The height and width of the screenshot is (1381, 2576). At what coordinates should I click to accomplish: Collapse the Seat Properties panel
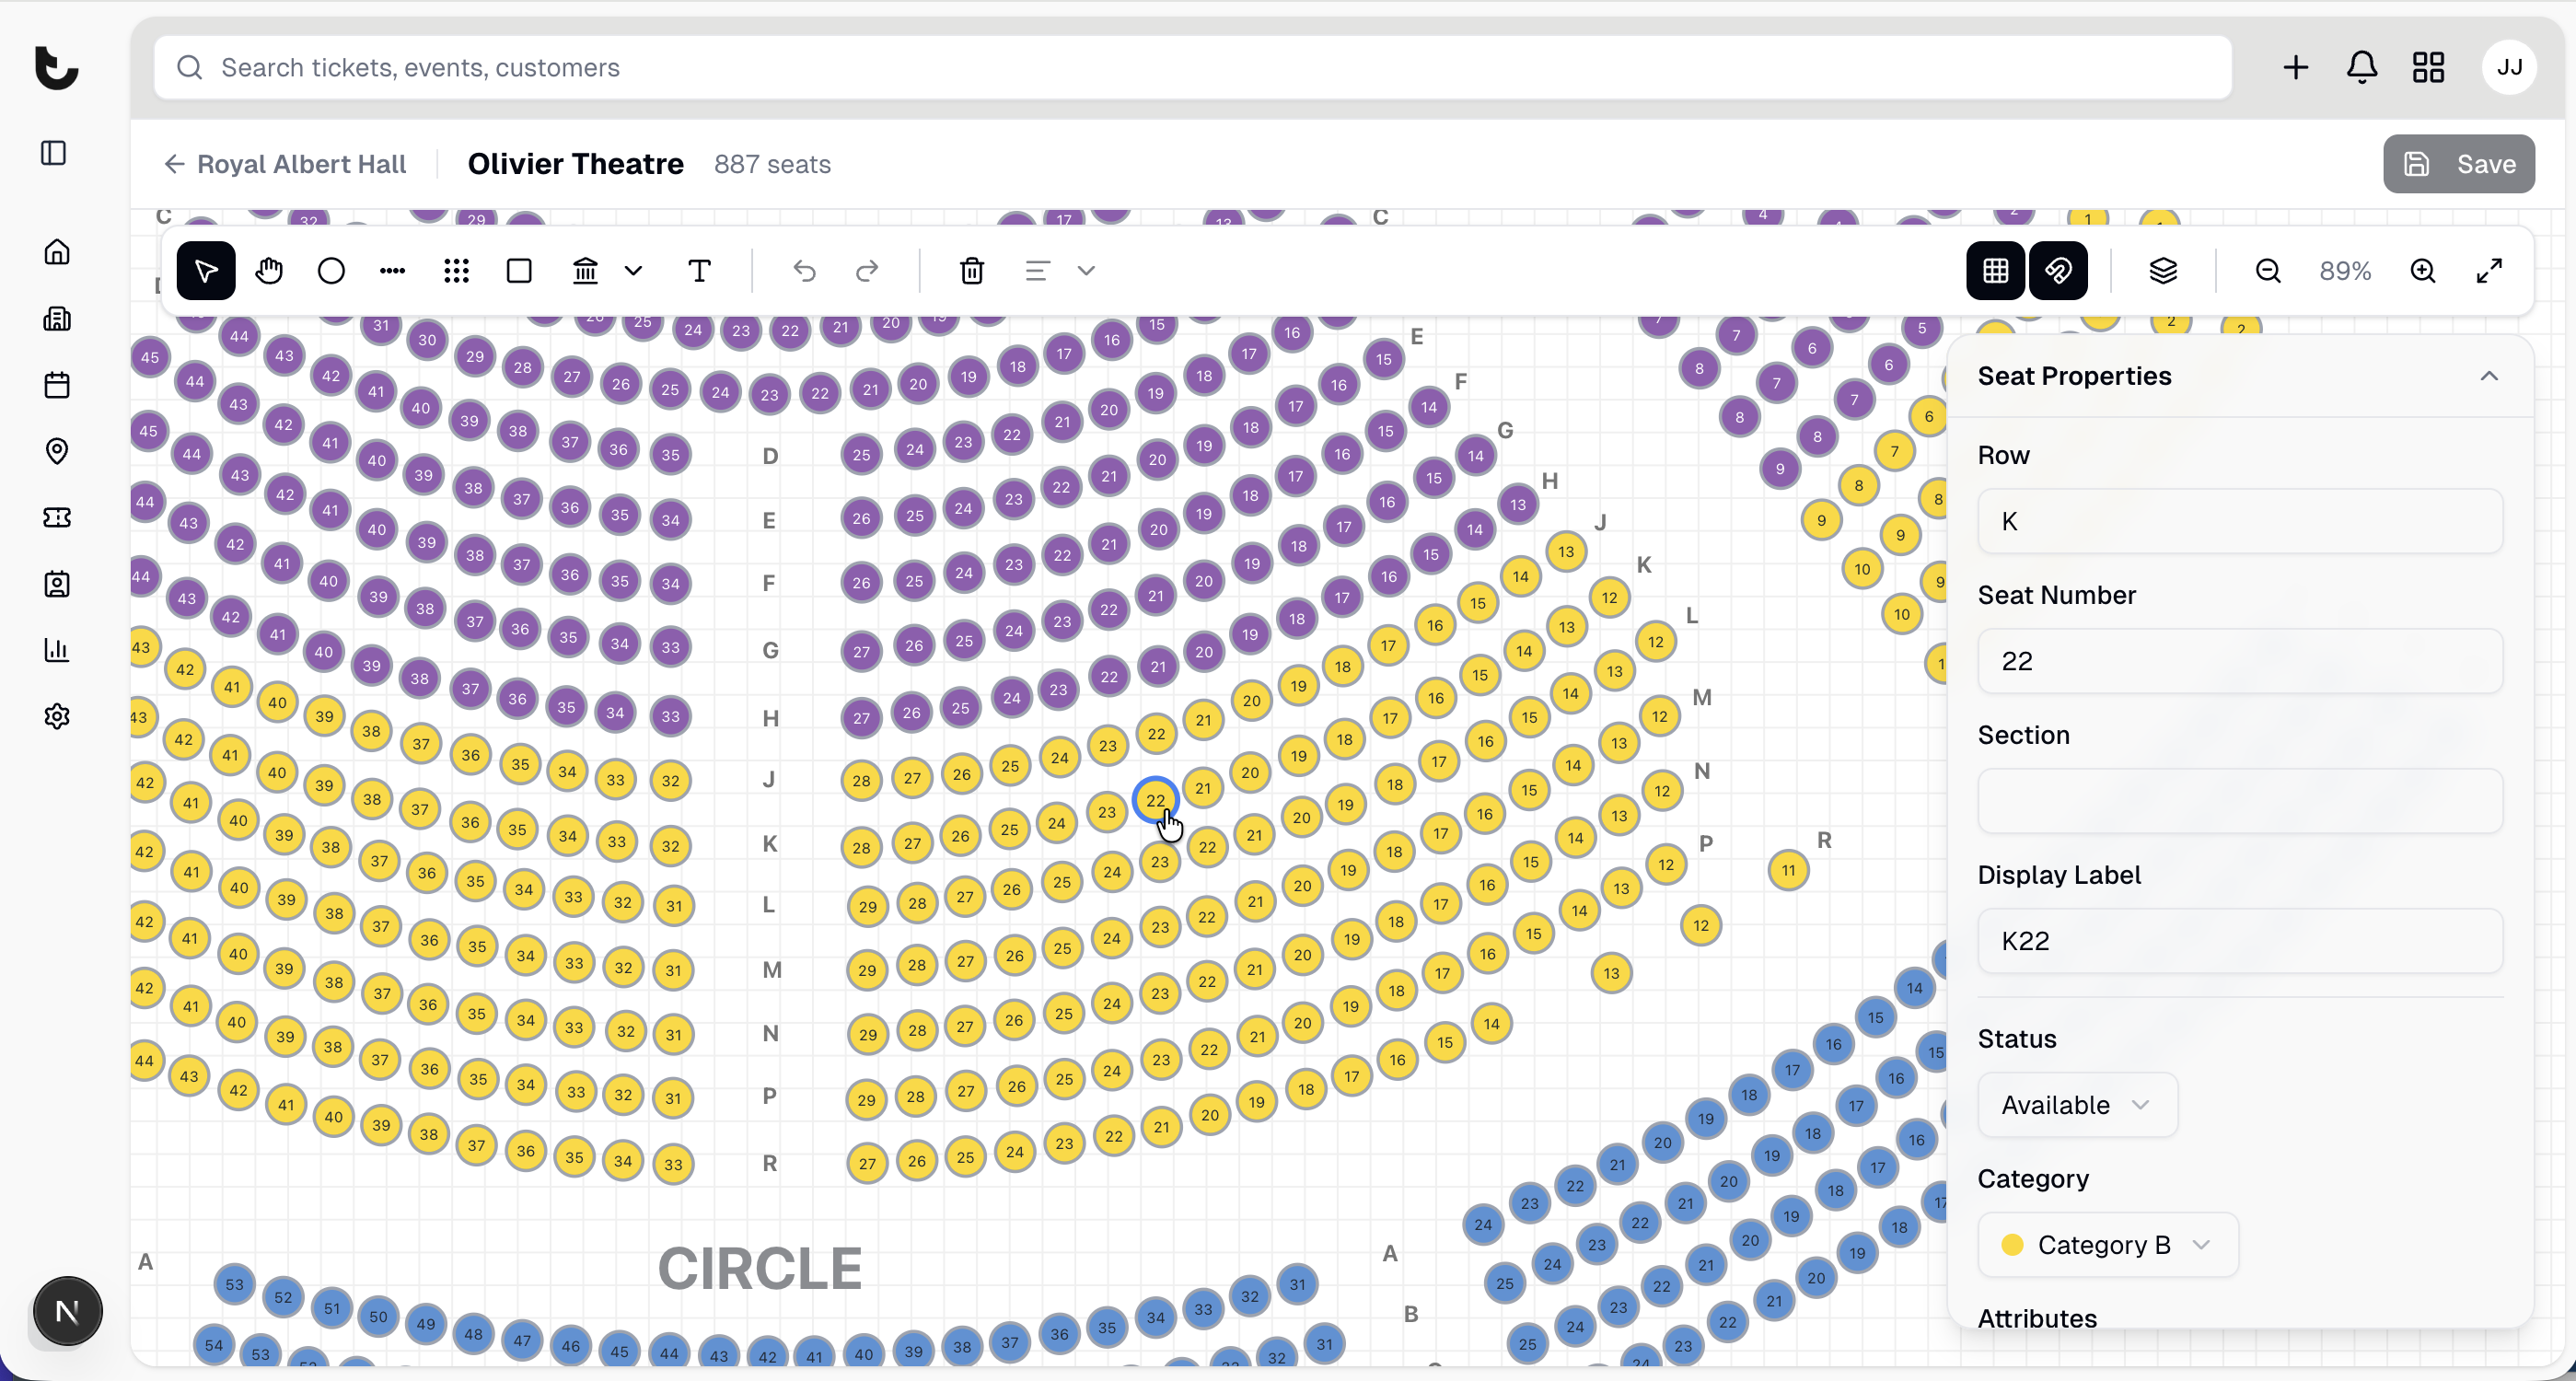pos(2490,375)
